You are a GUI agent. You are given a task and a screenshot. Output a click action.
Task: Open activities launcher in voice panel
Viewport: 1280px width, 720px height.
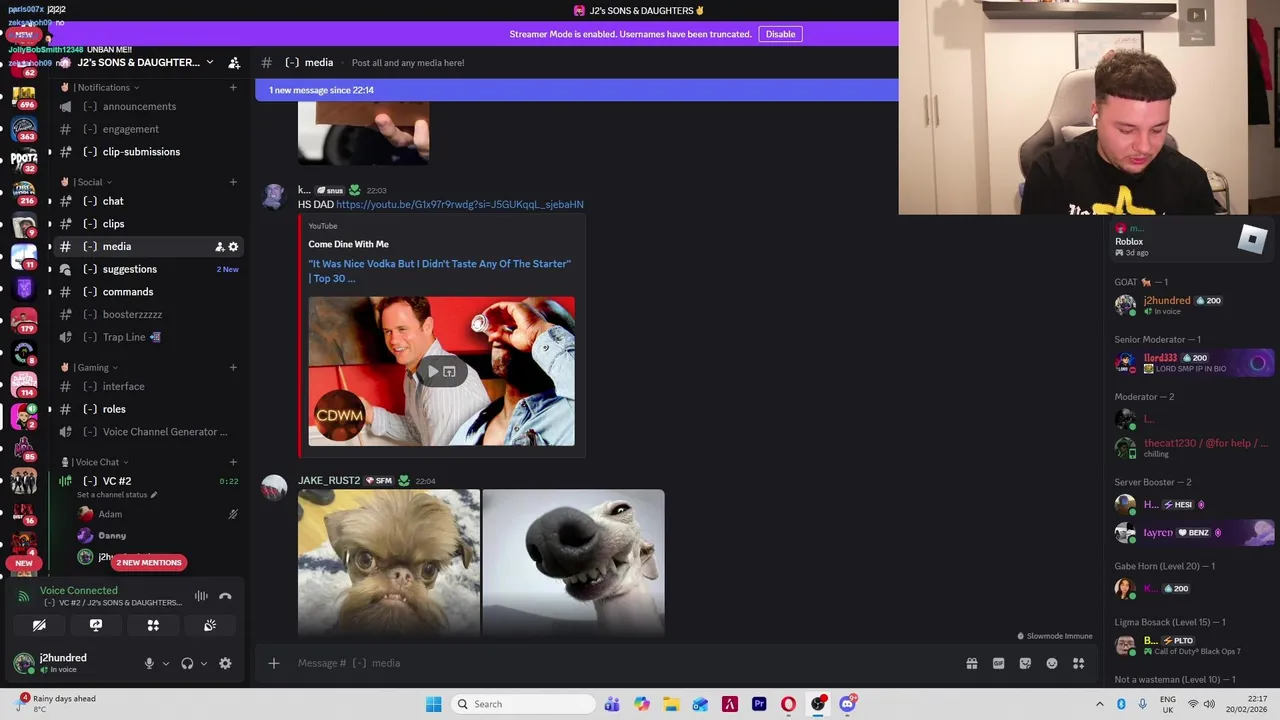pos(153,625)
